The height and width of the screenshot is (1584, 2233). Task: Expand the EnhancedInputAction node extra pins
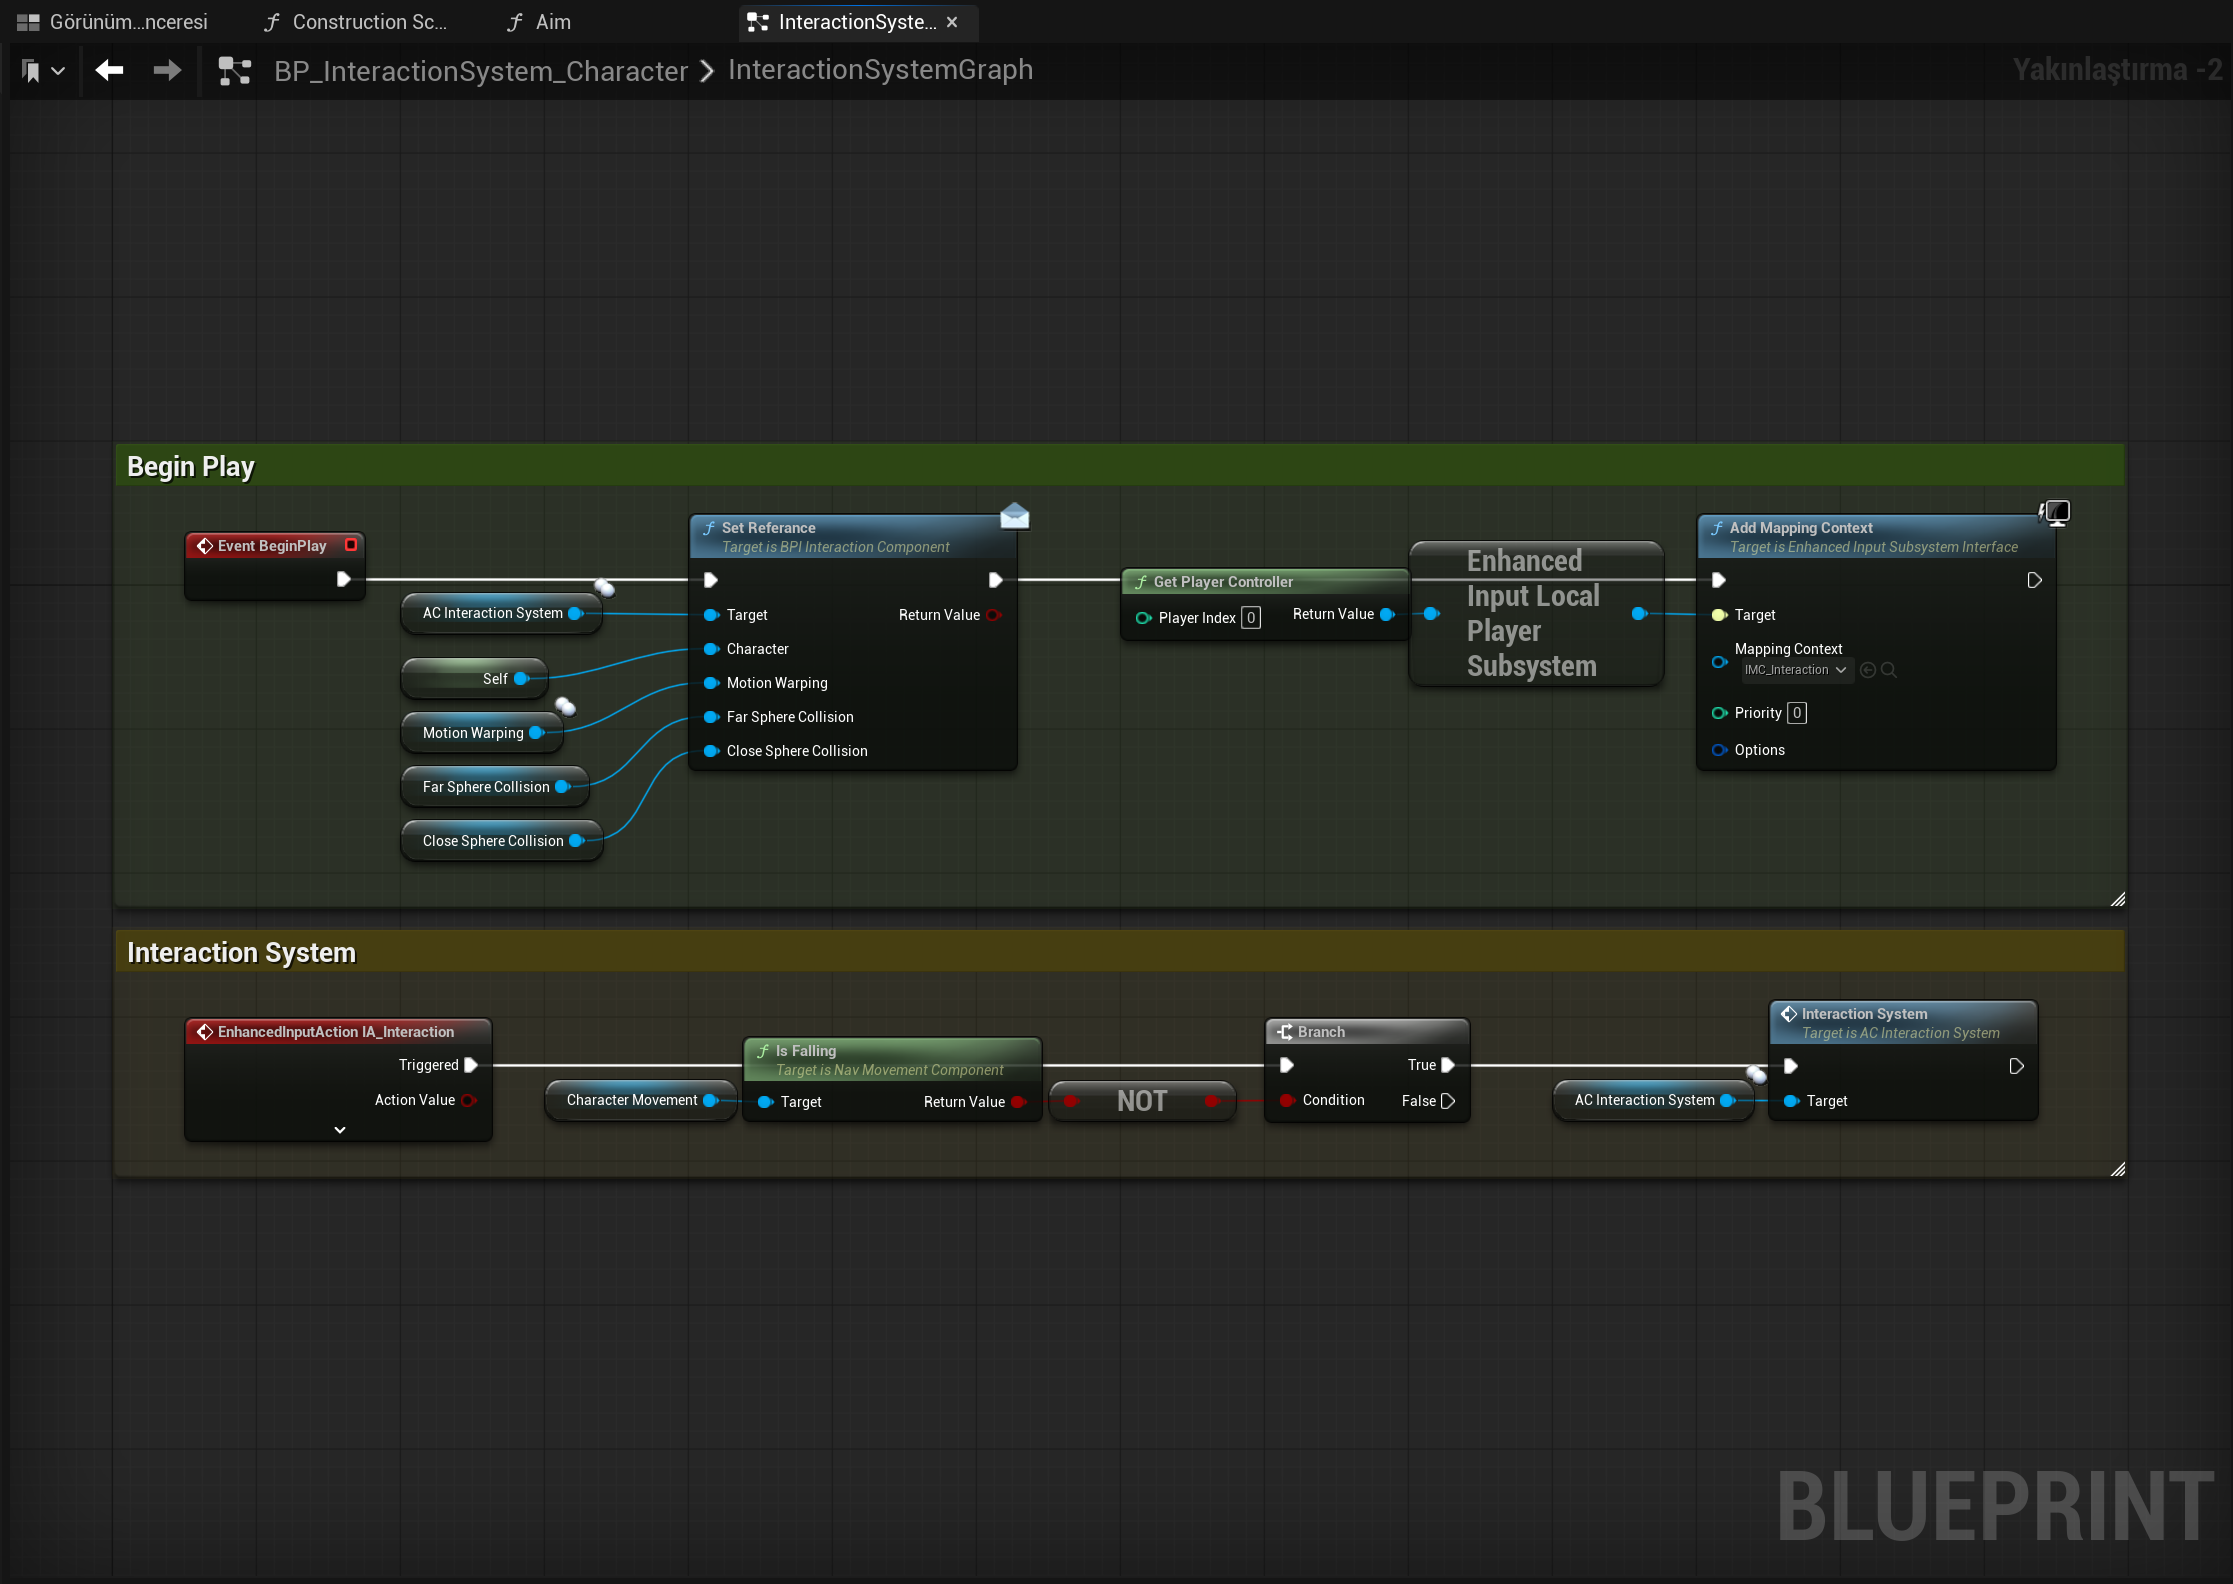[x=340, y=1130]
